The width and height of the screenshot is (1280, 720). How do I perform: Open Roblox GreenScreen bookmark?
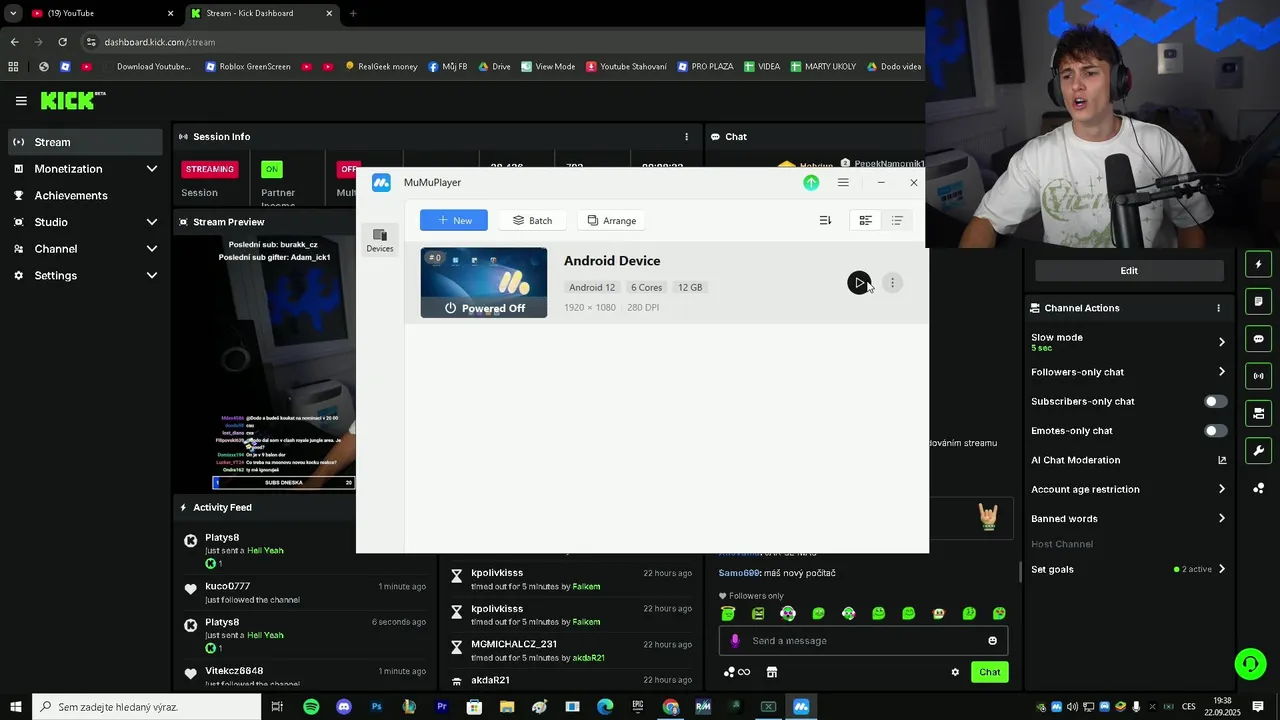(x=248, y=67)
